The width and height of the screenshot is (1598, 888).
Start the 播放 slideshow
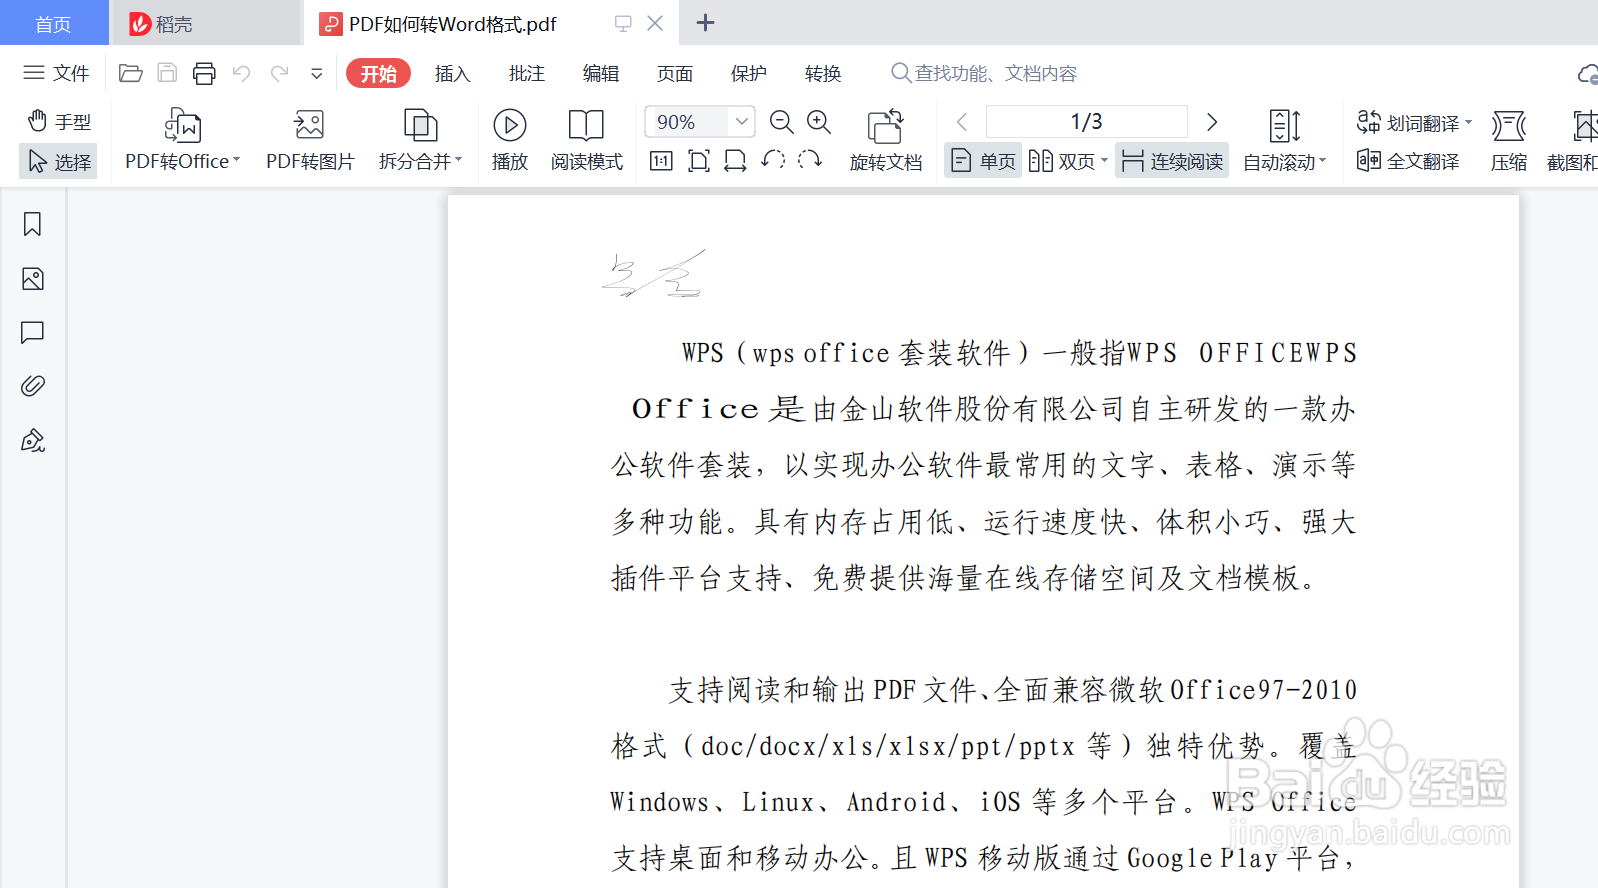[510, 139]
